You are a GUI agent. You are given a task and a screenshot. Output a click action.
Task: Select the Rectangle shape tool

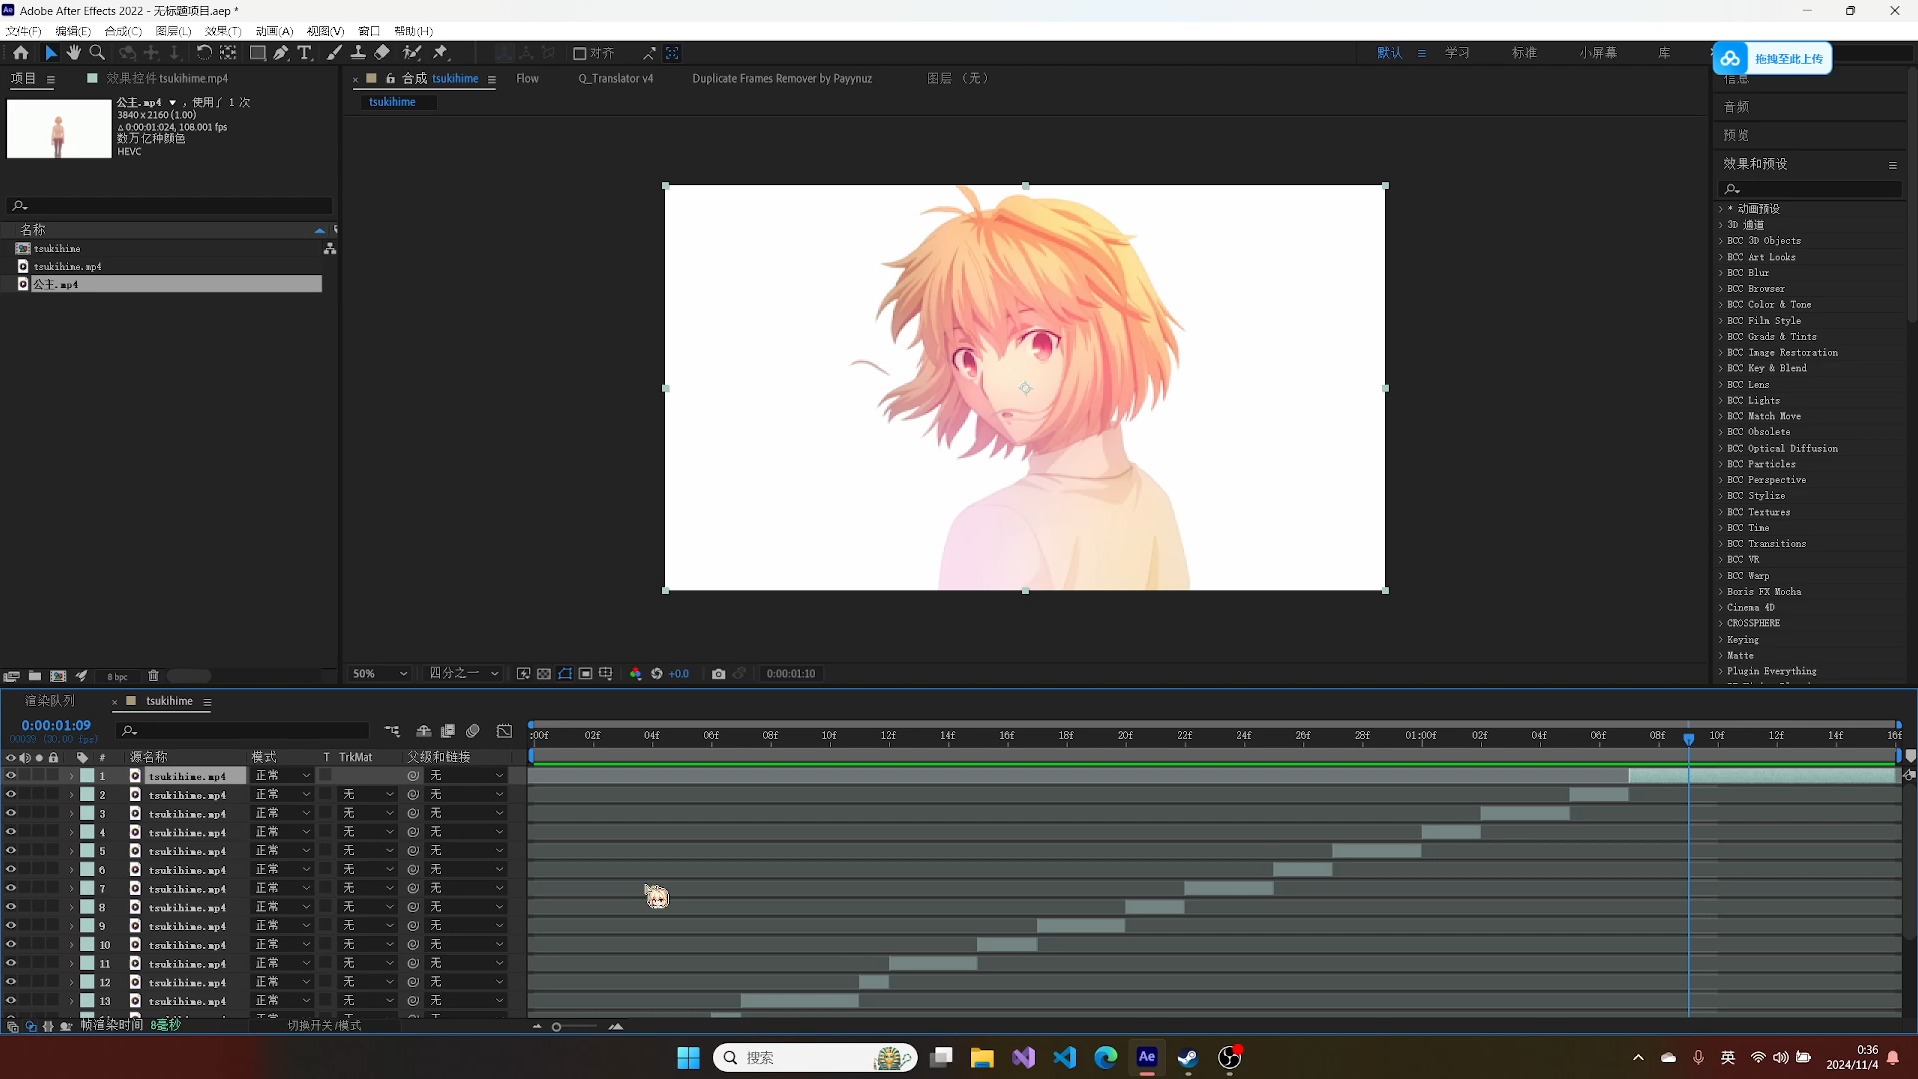[257, 53]
